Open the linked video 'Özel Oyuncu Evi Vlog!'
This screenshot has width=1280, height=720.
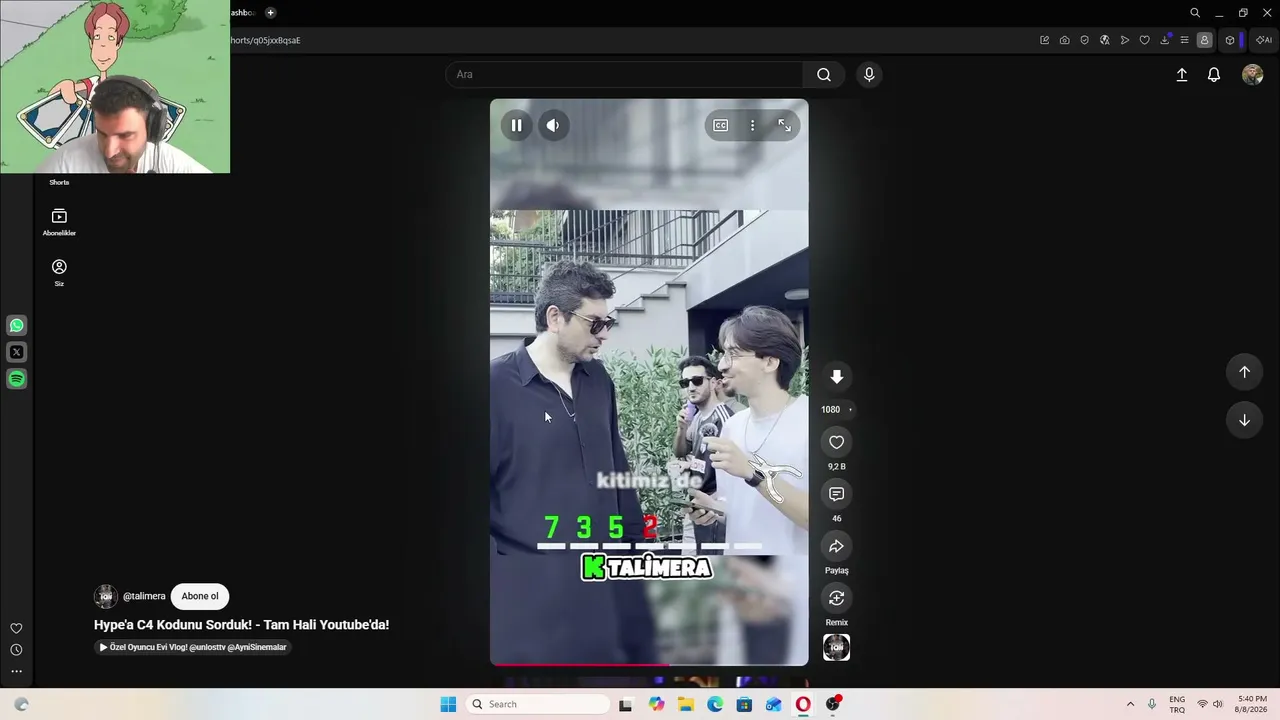(194, 647)
